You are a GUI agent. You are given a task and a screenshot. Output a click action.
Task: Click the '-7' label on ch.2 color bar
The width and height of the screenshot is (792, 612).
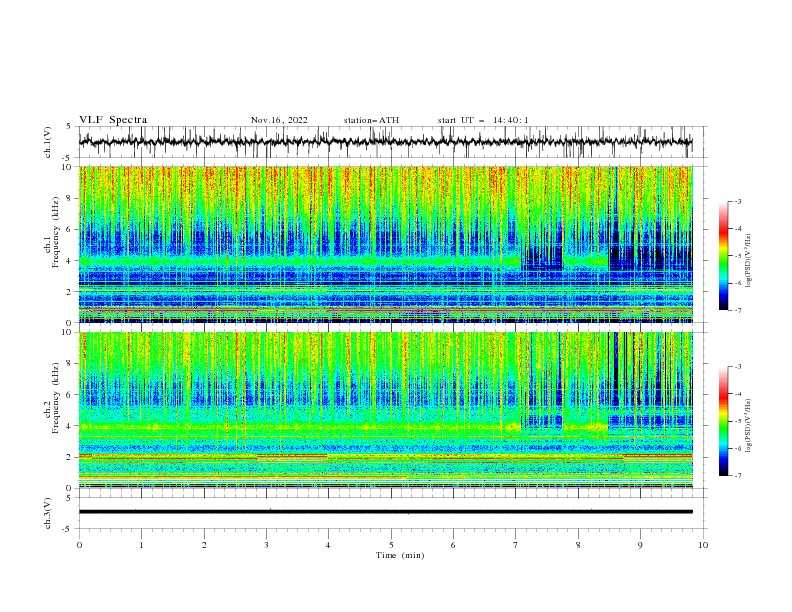[737, 475]
